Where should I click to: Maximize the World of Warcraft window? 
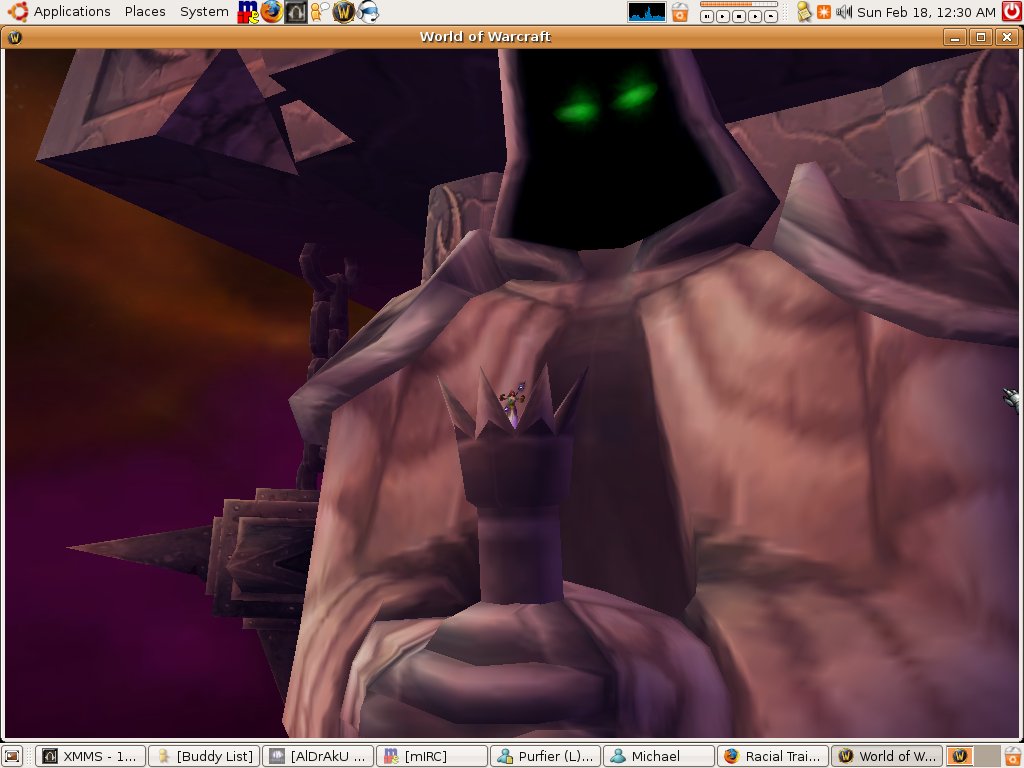pyautogui.click(x=980, y=37)
